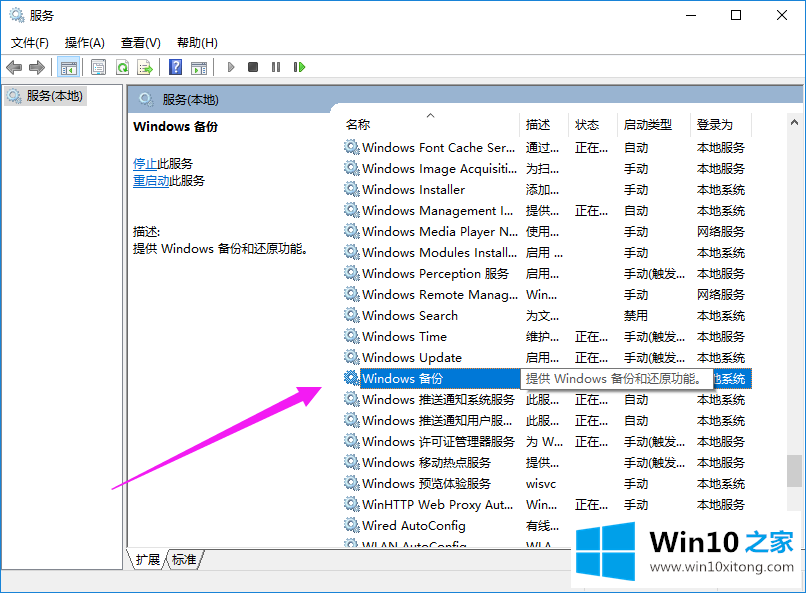Select Windows 推送通知系统服务 row

point(547,399)
